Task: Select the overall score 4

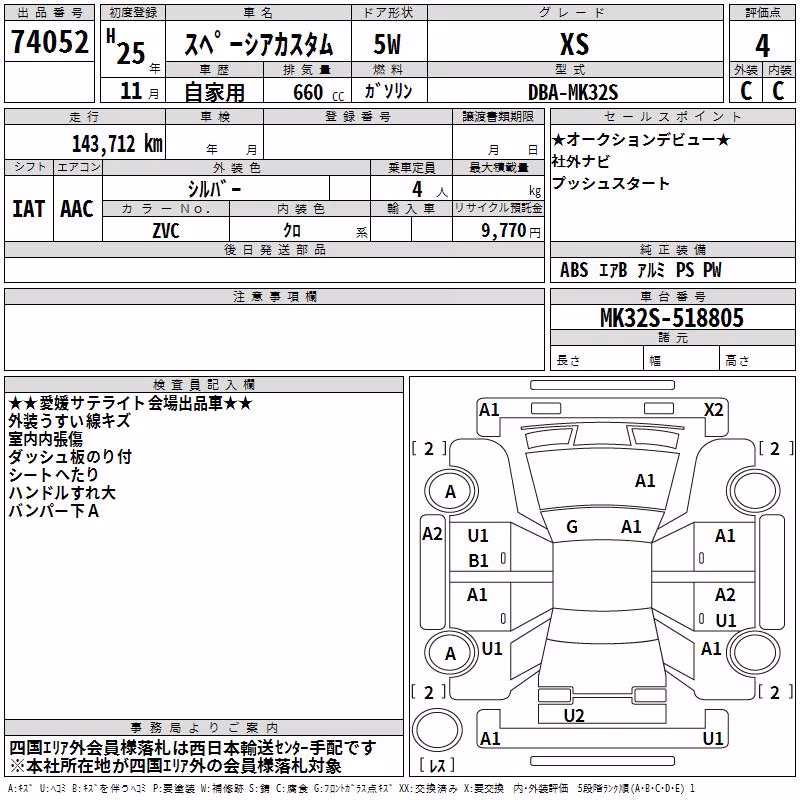Action: 762,45
